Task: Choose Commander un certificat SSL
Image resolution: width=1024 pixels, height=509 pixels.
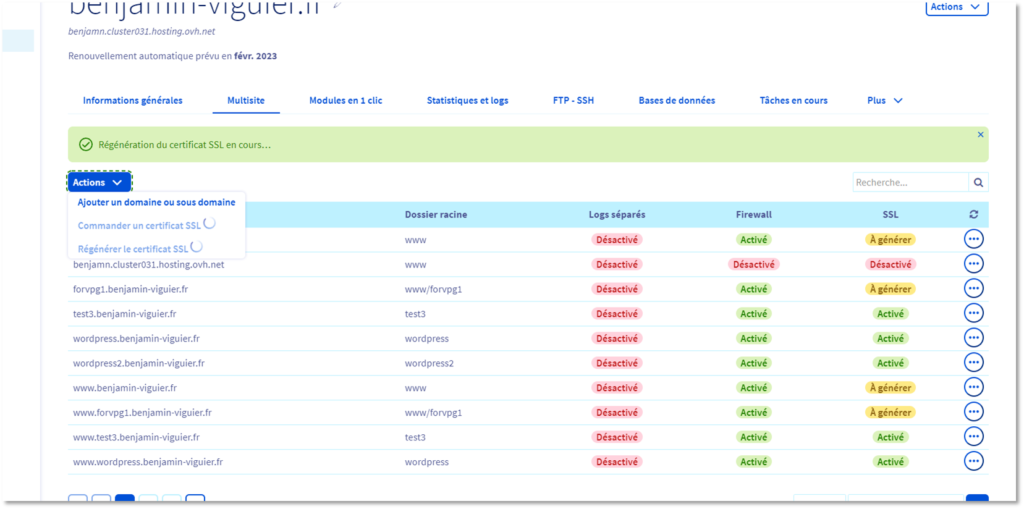Action: click(139, 225)
